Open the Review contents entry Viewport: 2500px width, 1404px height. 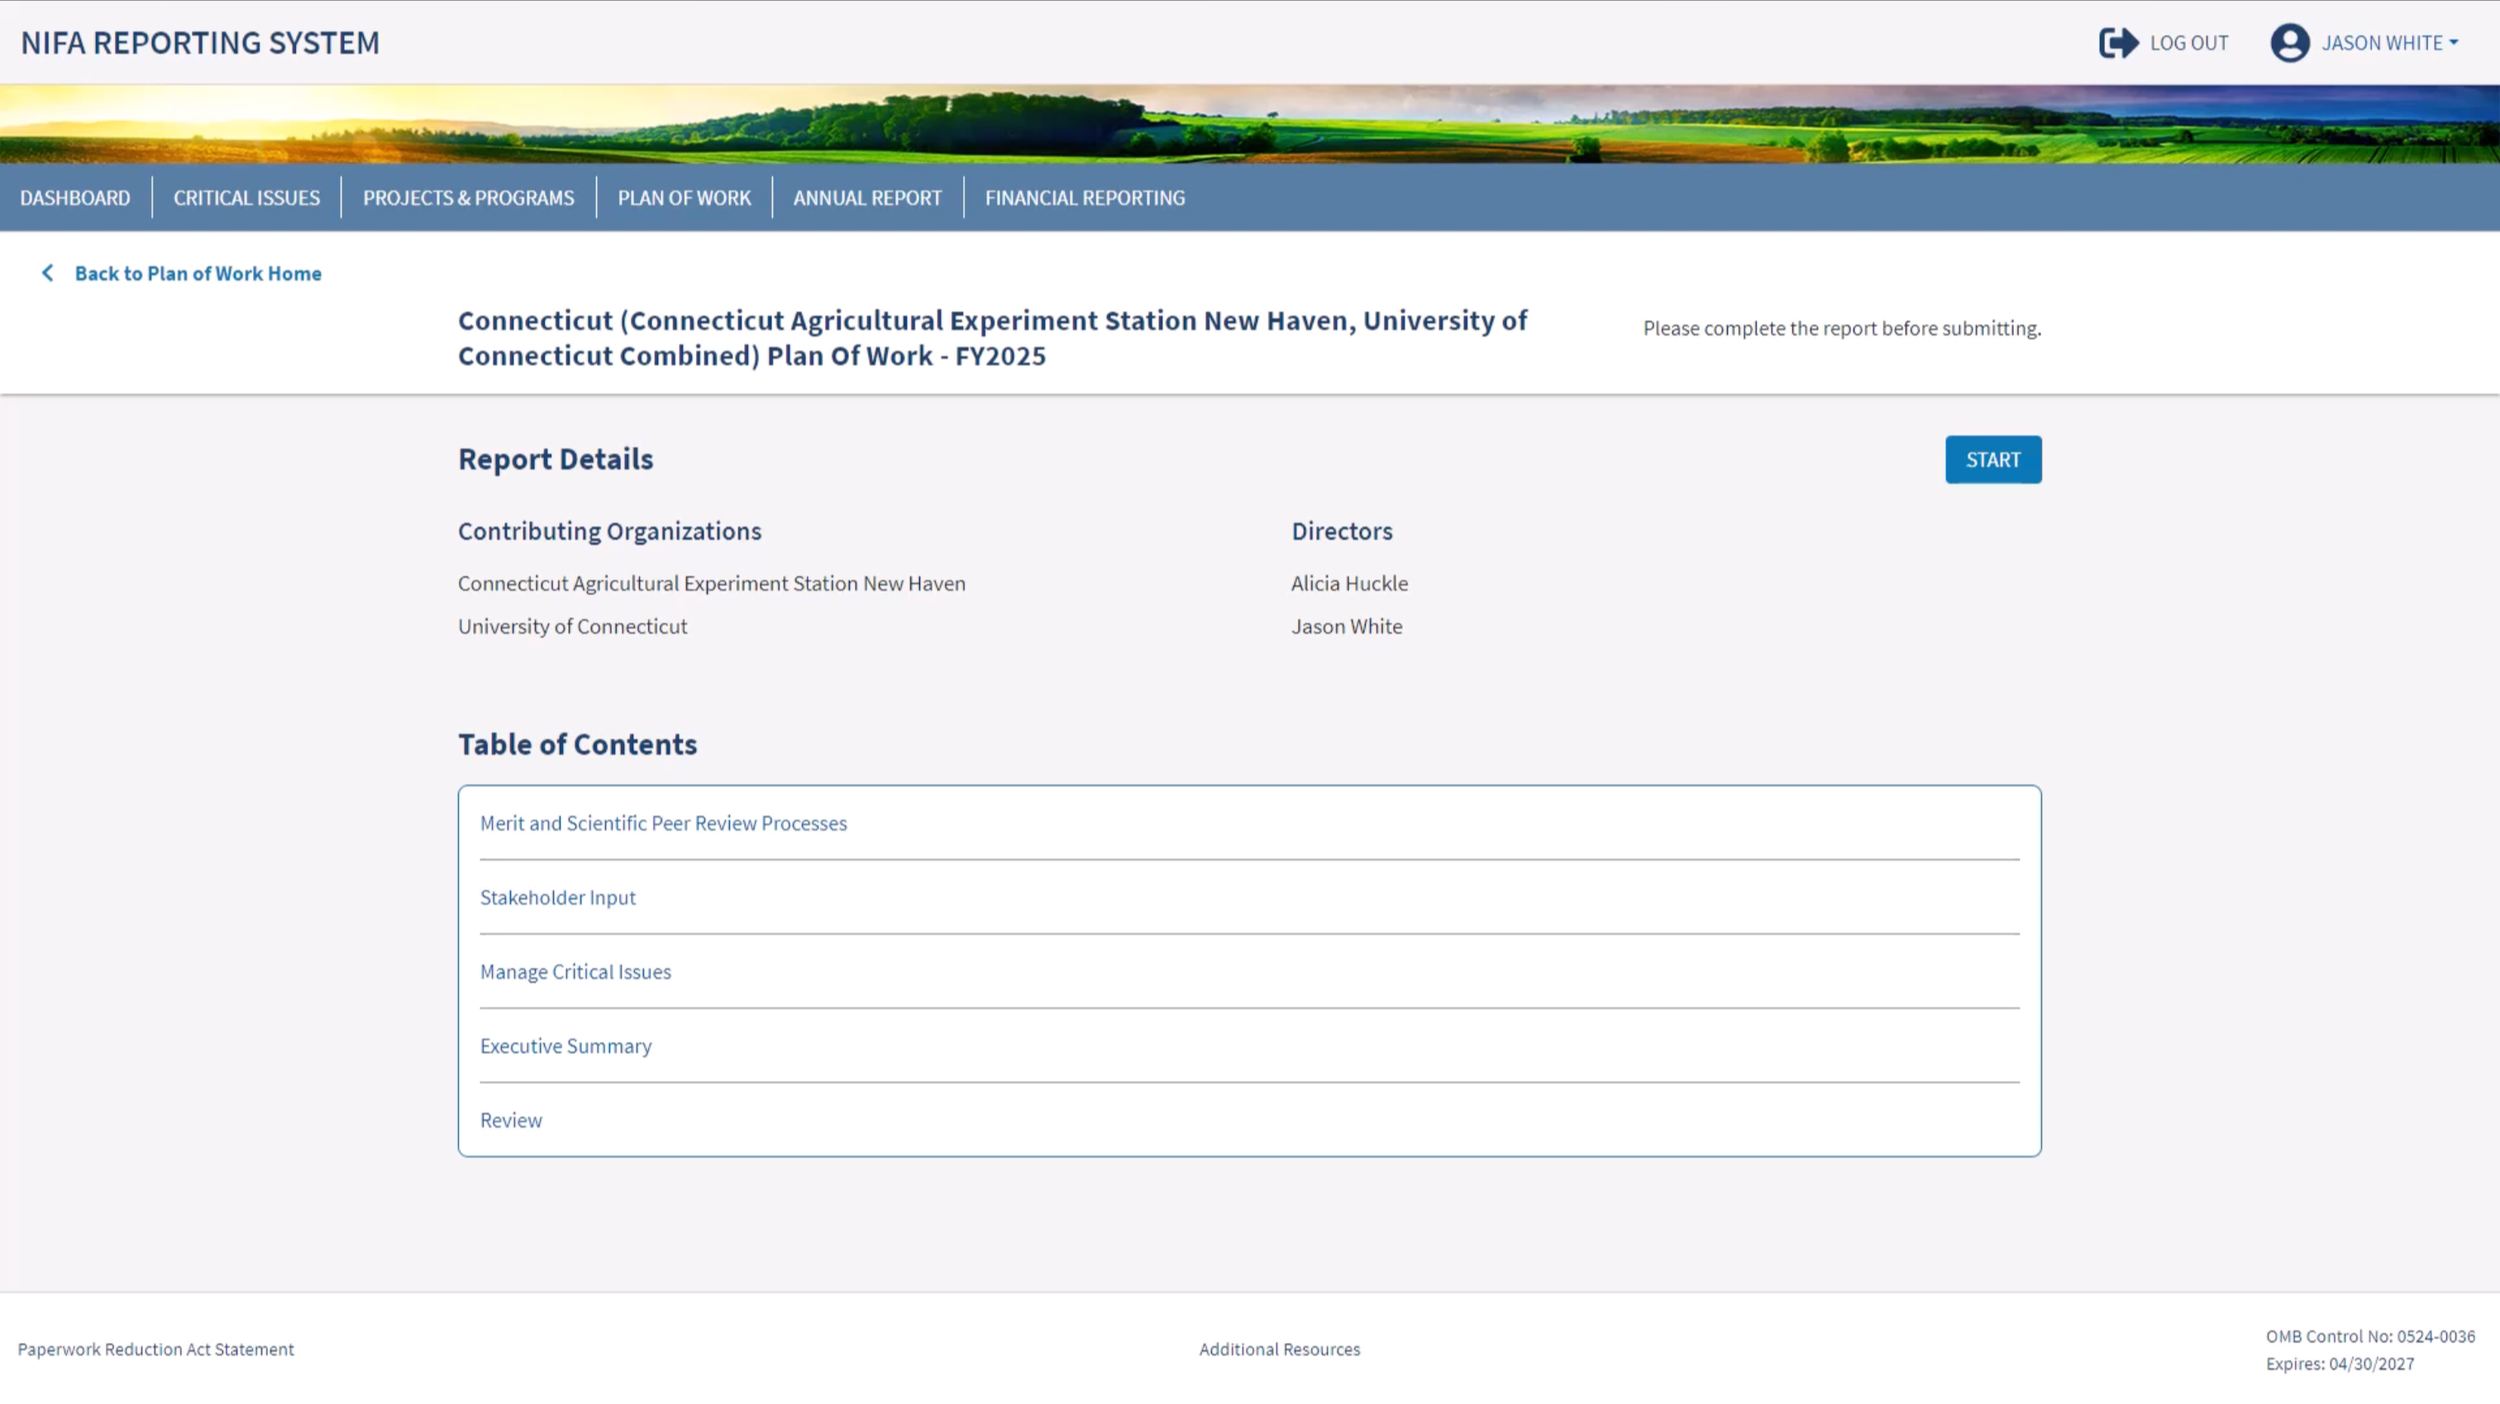pyautogui.click(x=510, y=1120)
